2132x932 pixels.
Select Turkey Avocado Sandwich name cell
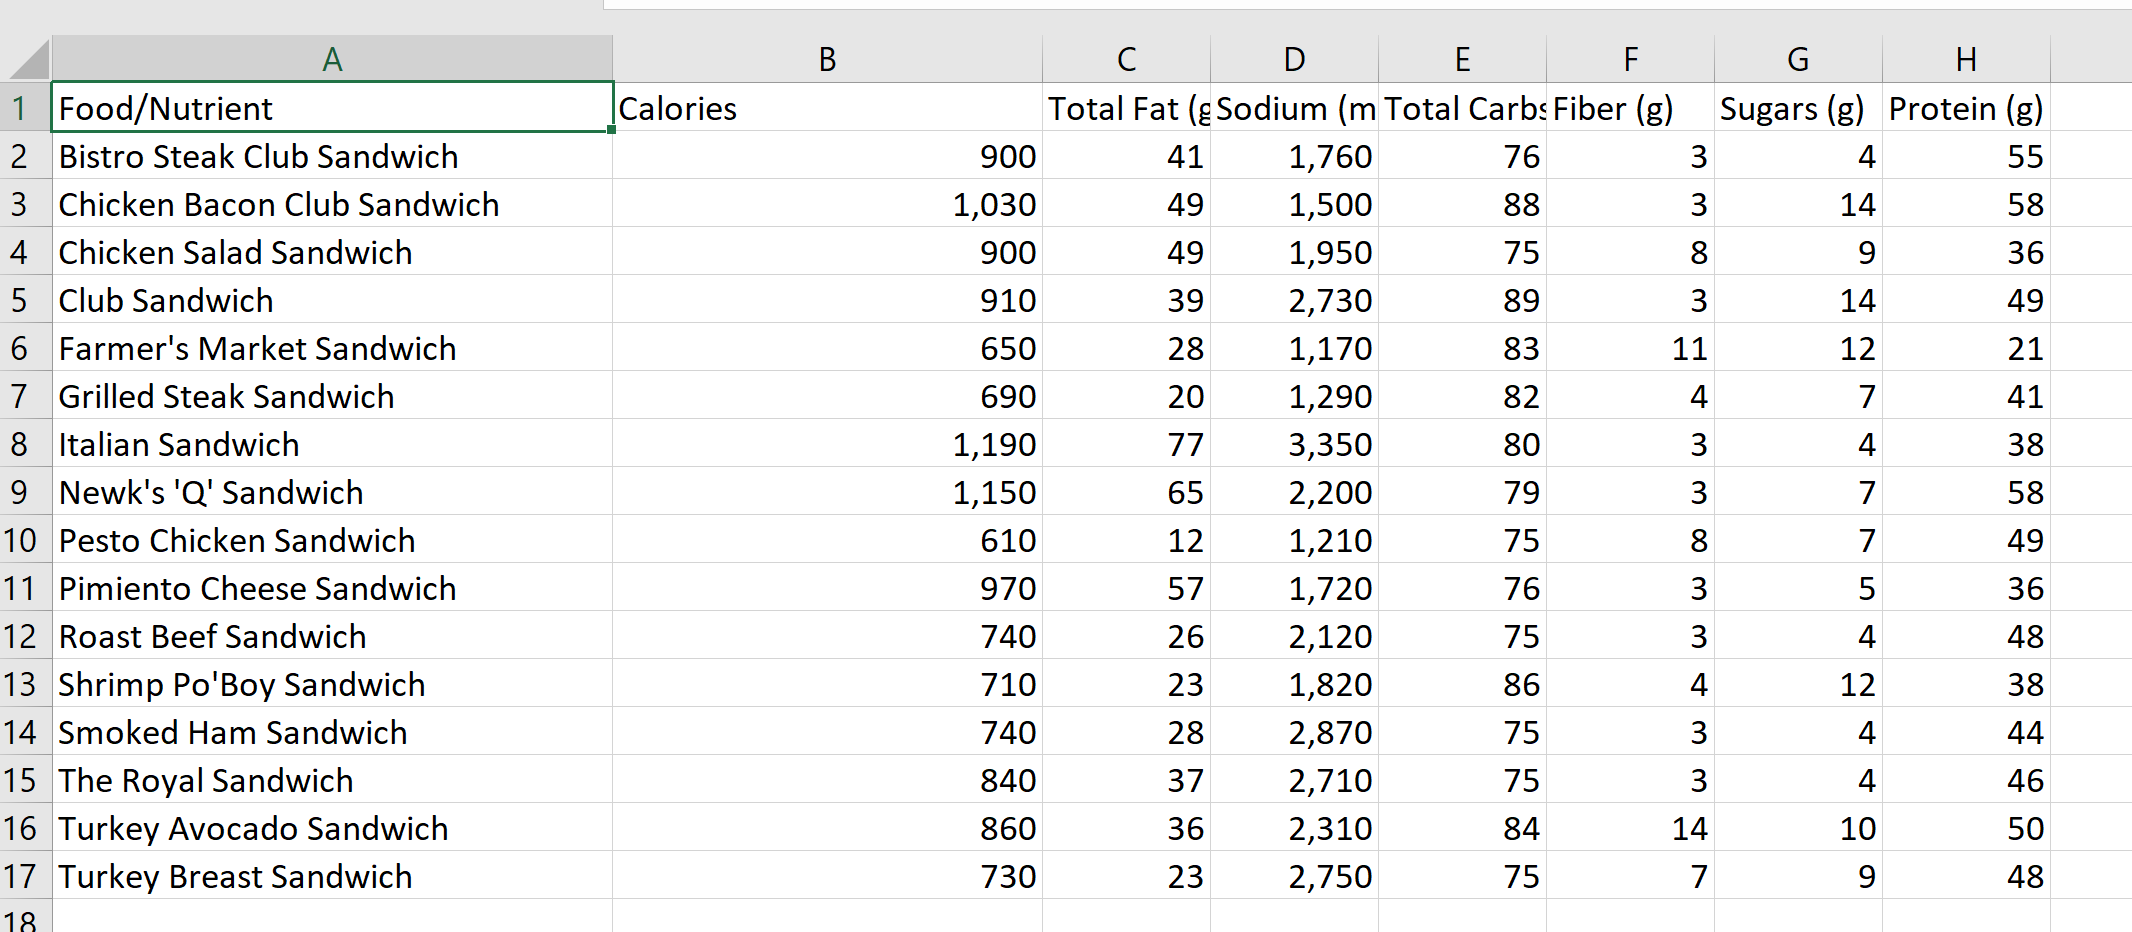click(331, 828)
